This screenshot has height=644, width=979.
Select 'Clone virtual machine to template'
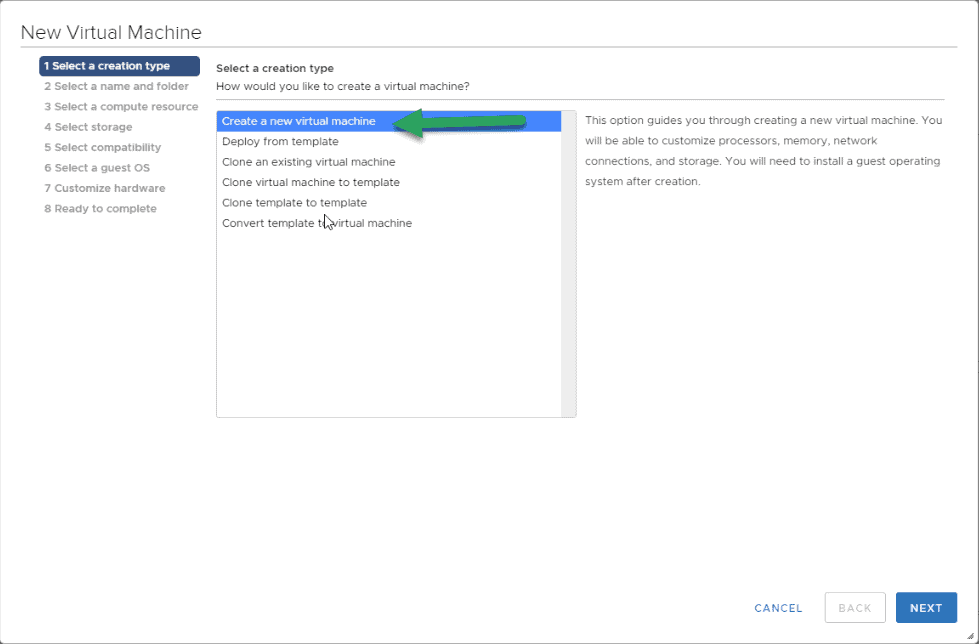(x=388, y=182)
